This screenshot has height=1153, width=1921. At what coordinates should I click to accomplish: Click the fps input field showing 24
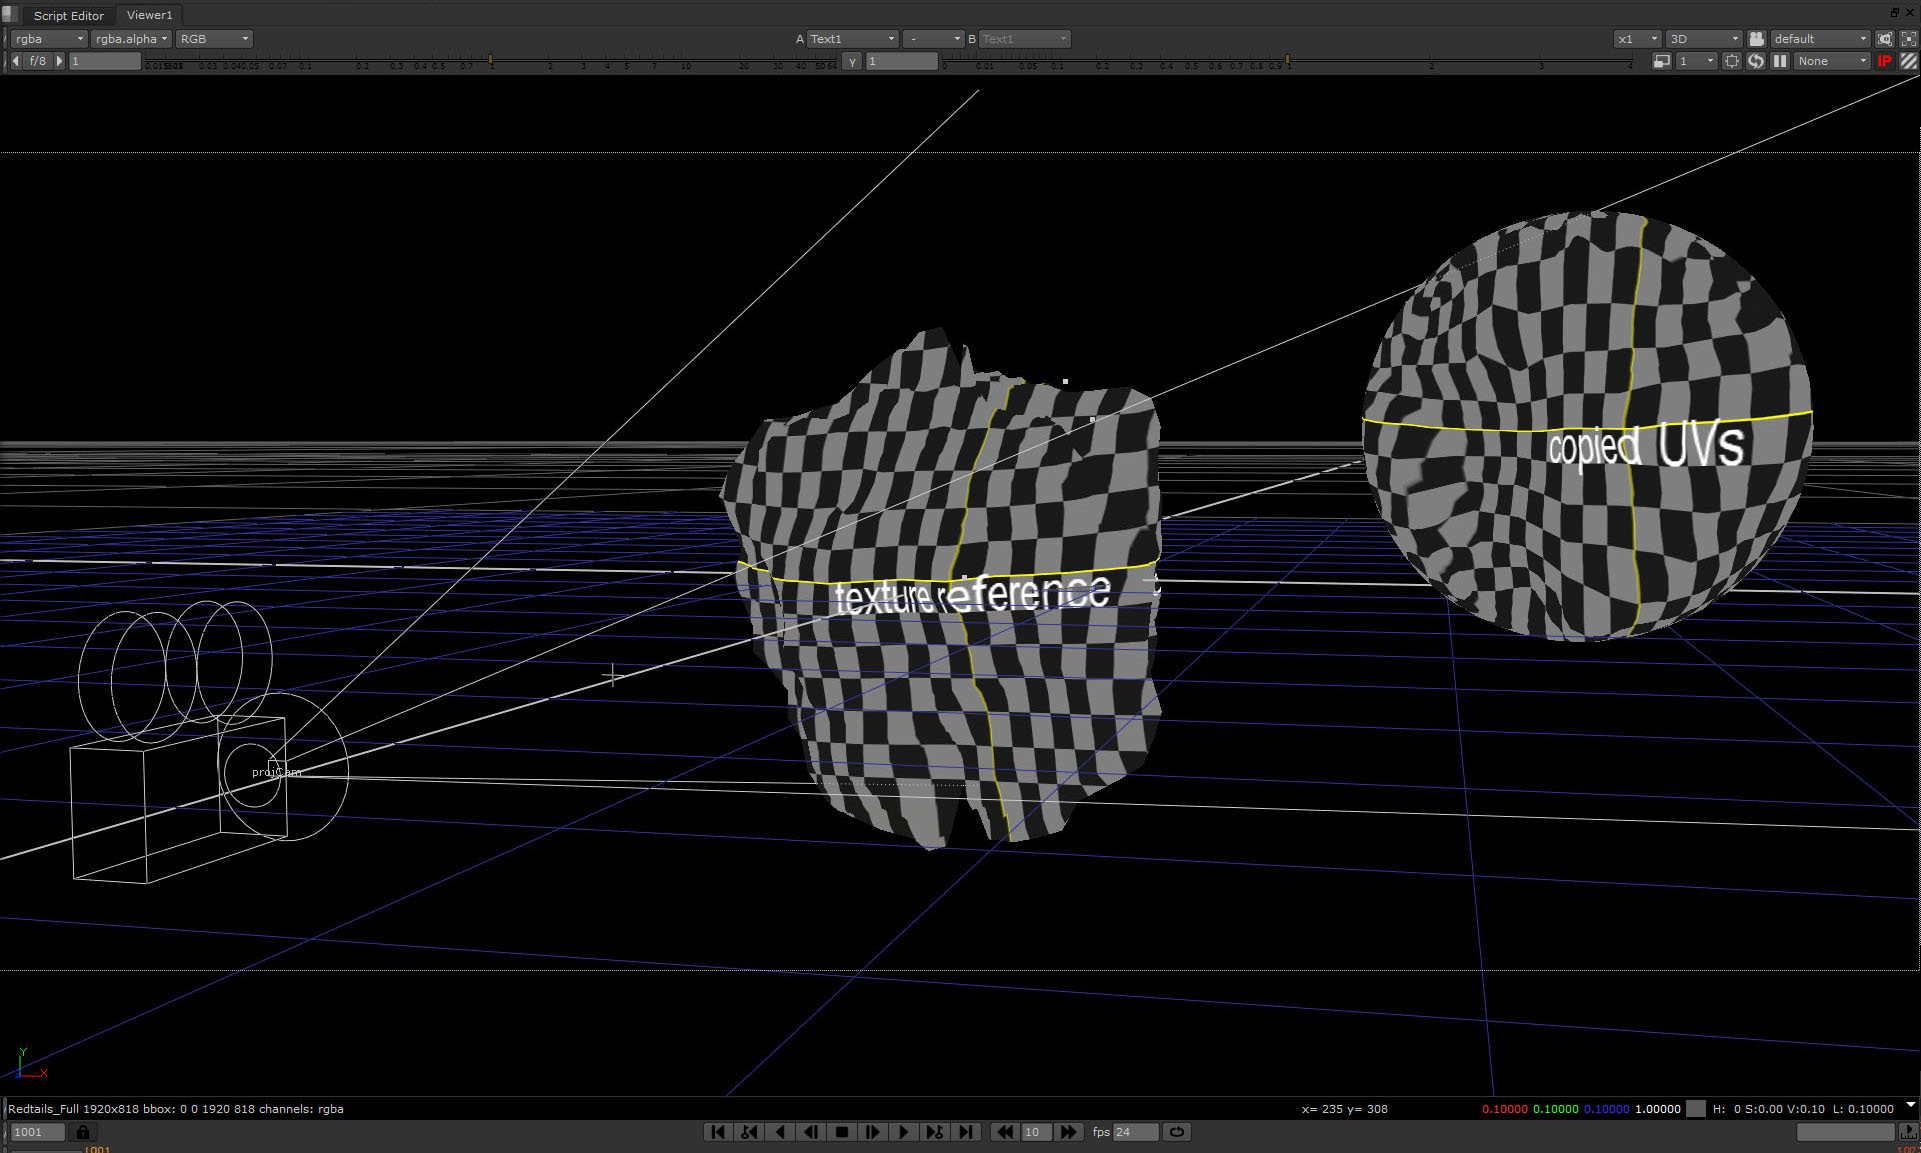pos(1134,1132)
